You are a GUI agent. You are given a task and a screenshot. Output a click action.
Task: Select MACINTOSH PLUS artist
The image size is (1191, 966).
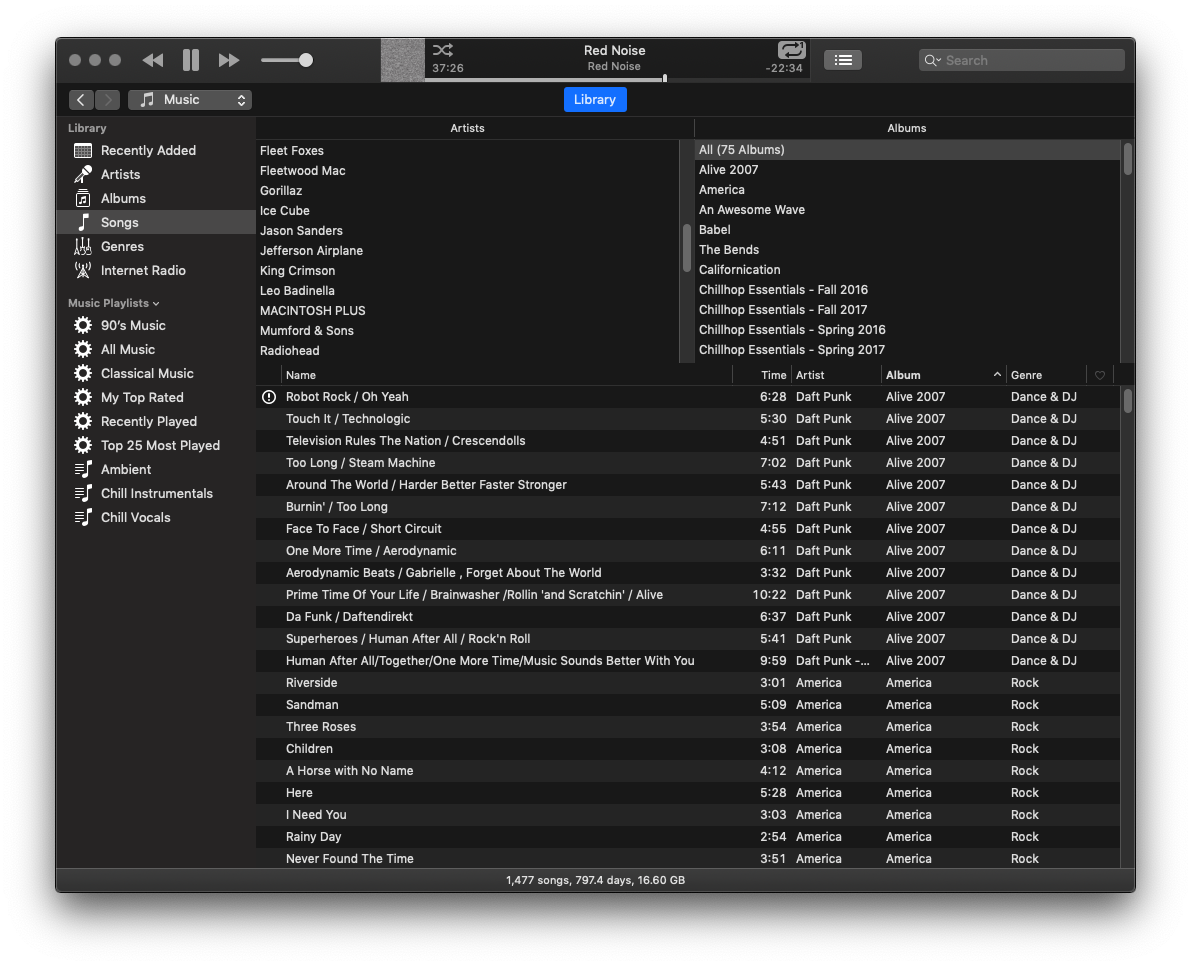coord(467,311)
